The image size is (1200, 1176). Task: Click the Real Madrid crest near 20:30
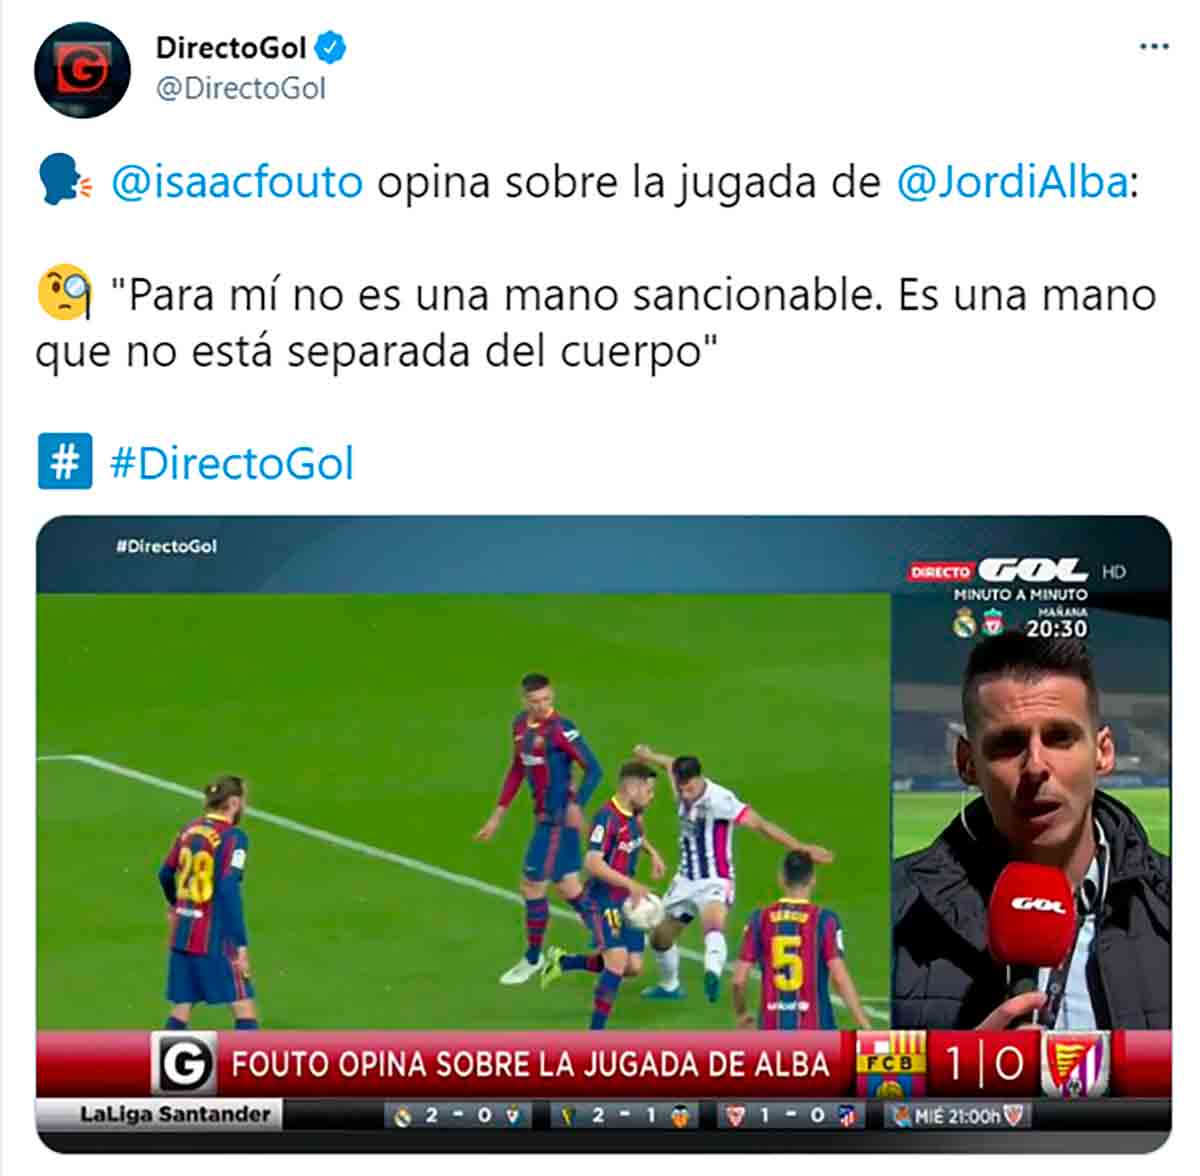pos(964,625)
